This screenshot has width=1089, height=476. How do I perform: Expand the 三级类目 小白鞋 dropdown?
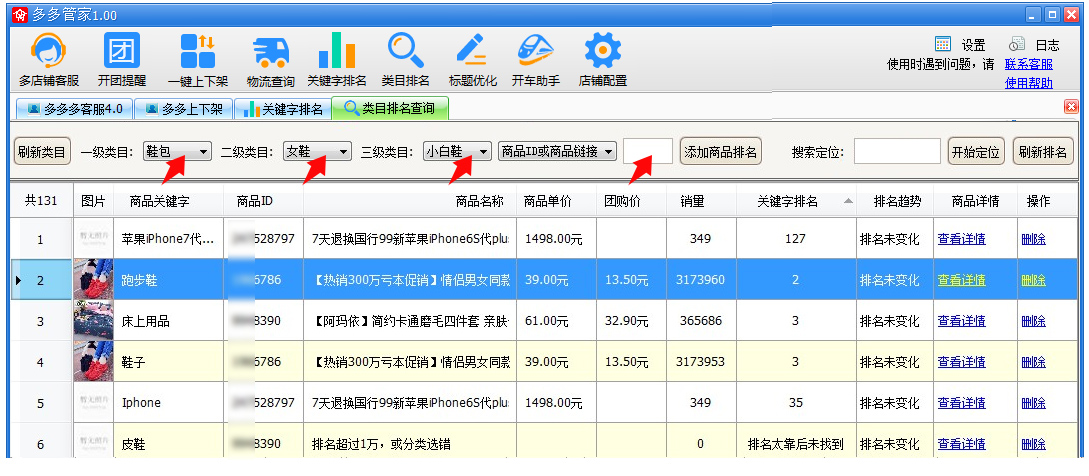tap(458, 151)
